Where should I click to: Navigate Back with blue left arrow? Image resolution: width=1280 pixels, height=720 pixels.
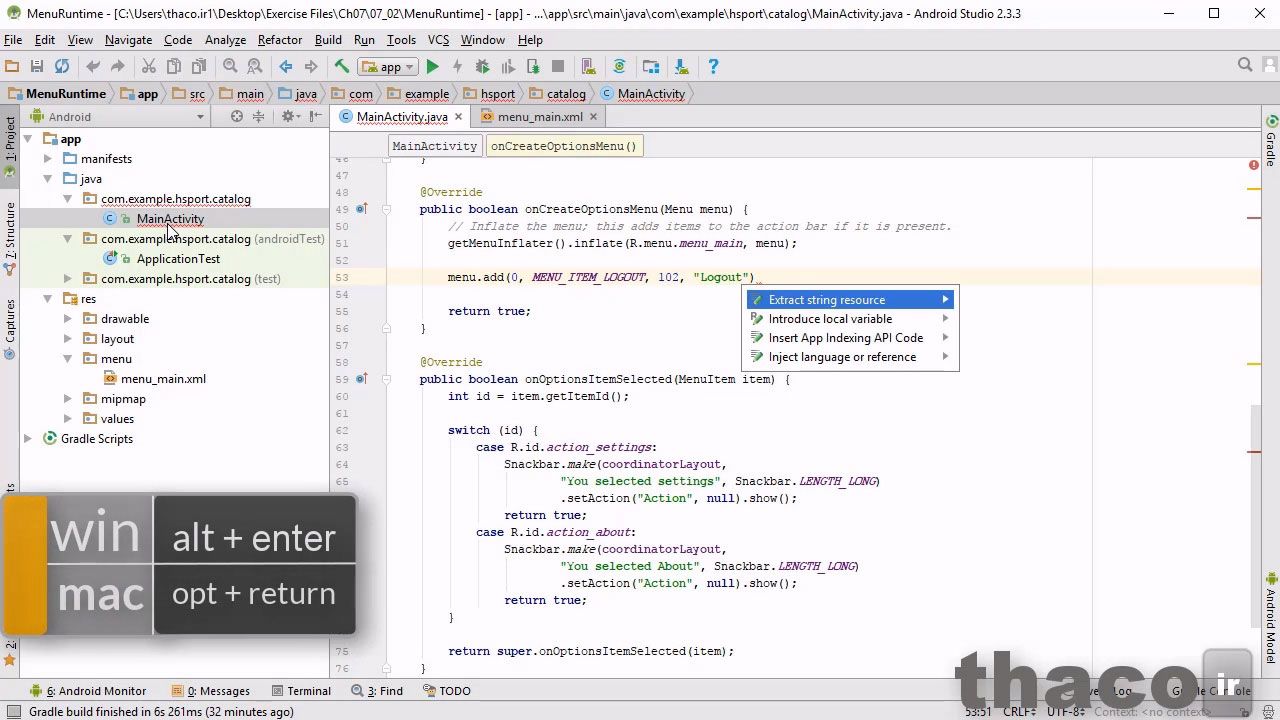point(286,66)
